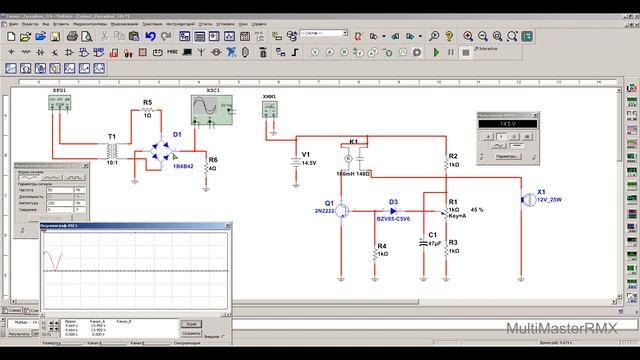Place hierarchical block icon
The height and width of the screenshot is (360, 640).
tap(280, 52)
